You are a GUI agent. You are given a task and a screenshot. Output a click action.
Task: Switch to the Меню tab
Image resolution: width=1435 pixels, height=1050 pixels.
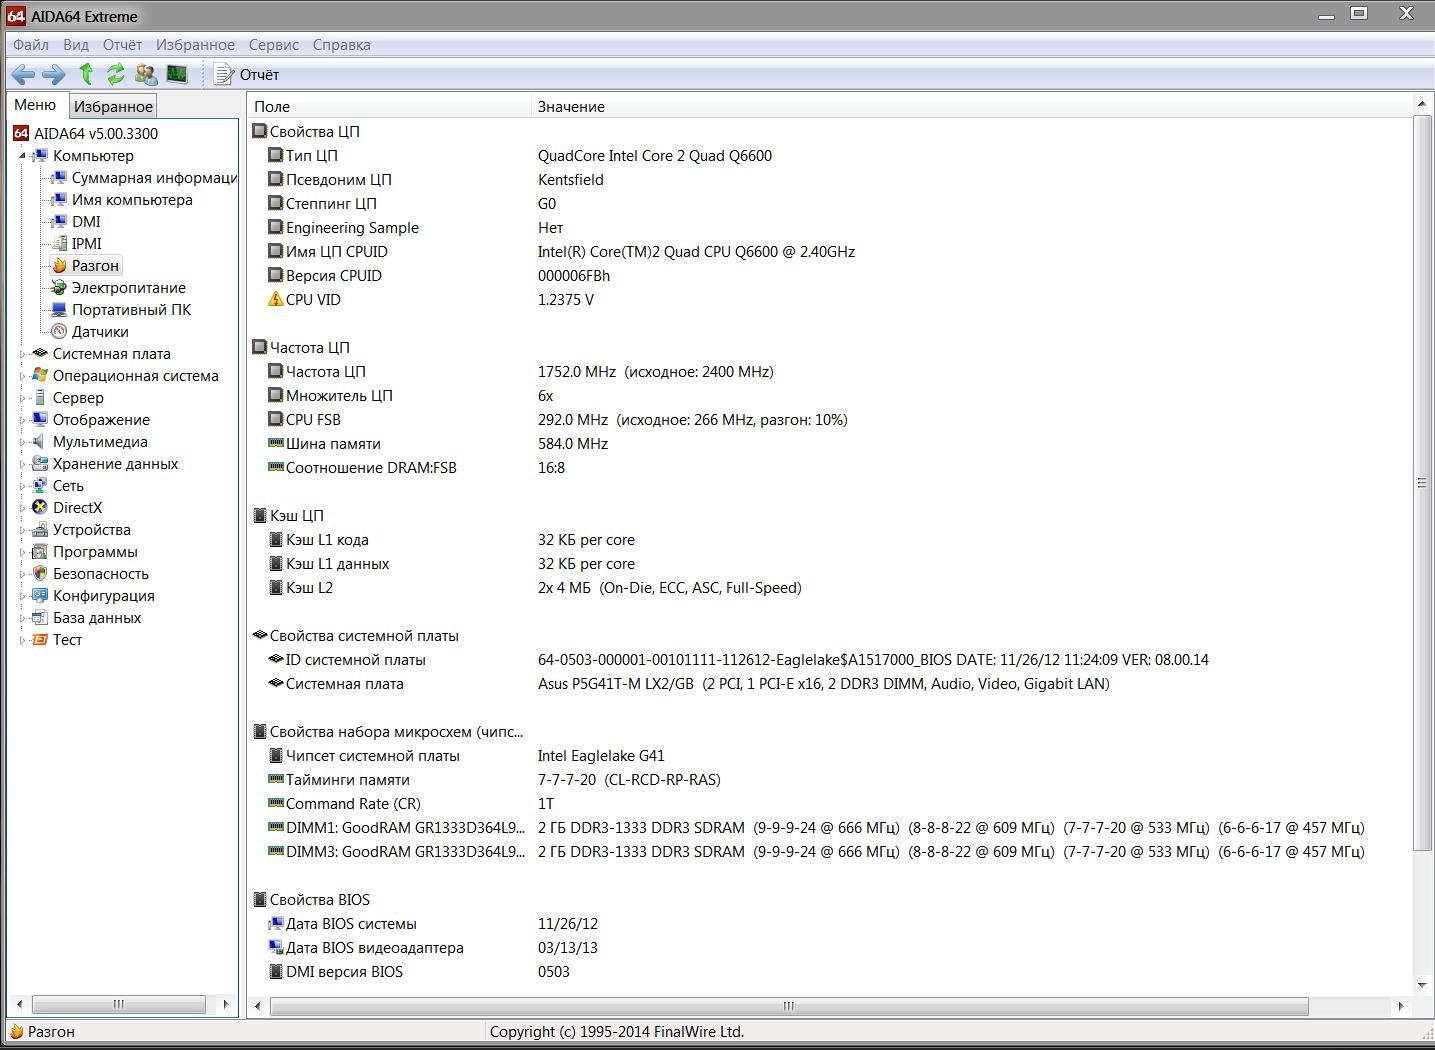click(36, 105)
